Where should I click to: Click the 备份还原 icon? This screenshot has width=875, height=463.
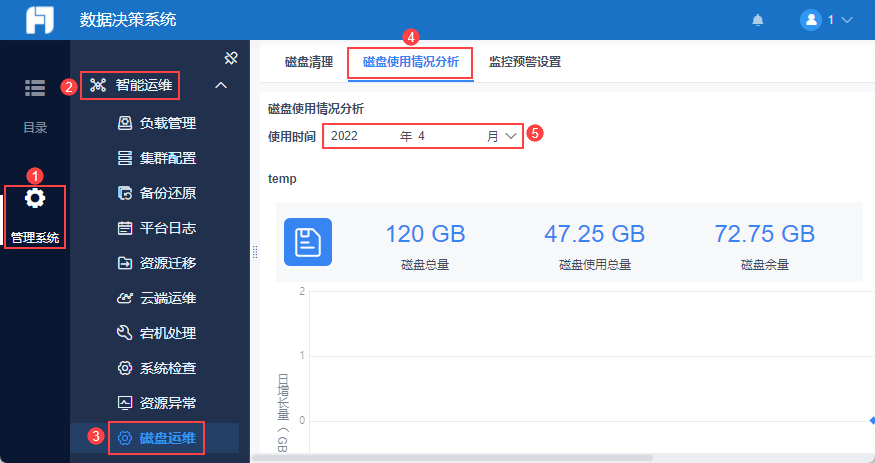[x=125, y=193]
